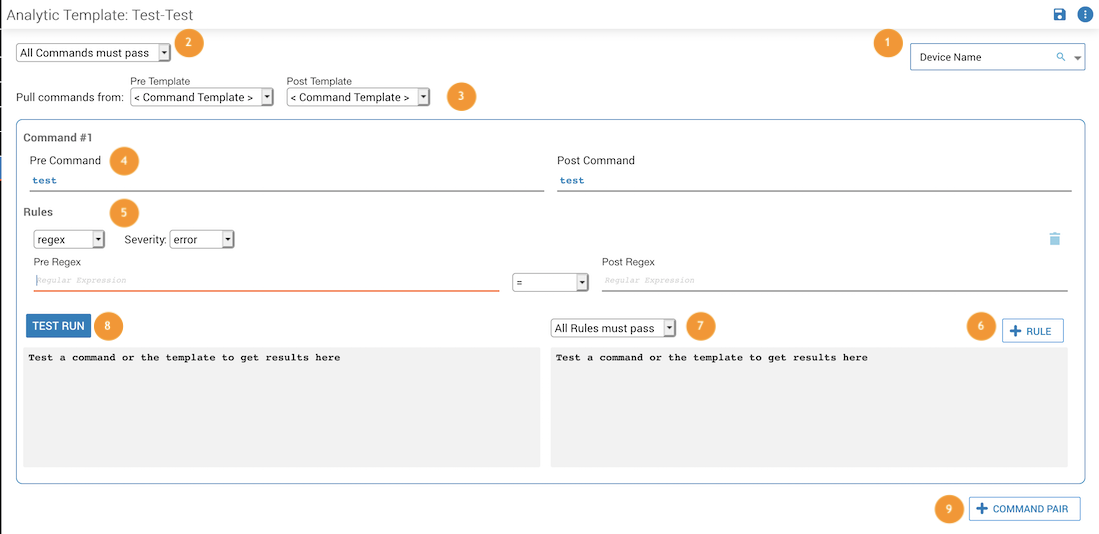
Task: Open the info menu icon
Action: [1085, 15]
